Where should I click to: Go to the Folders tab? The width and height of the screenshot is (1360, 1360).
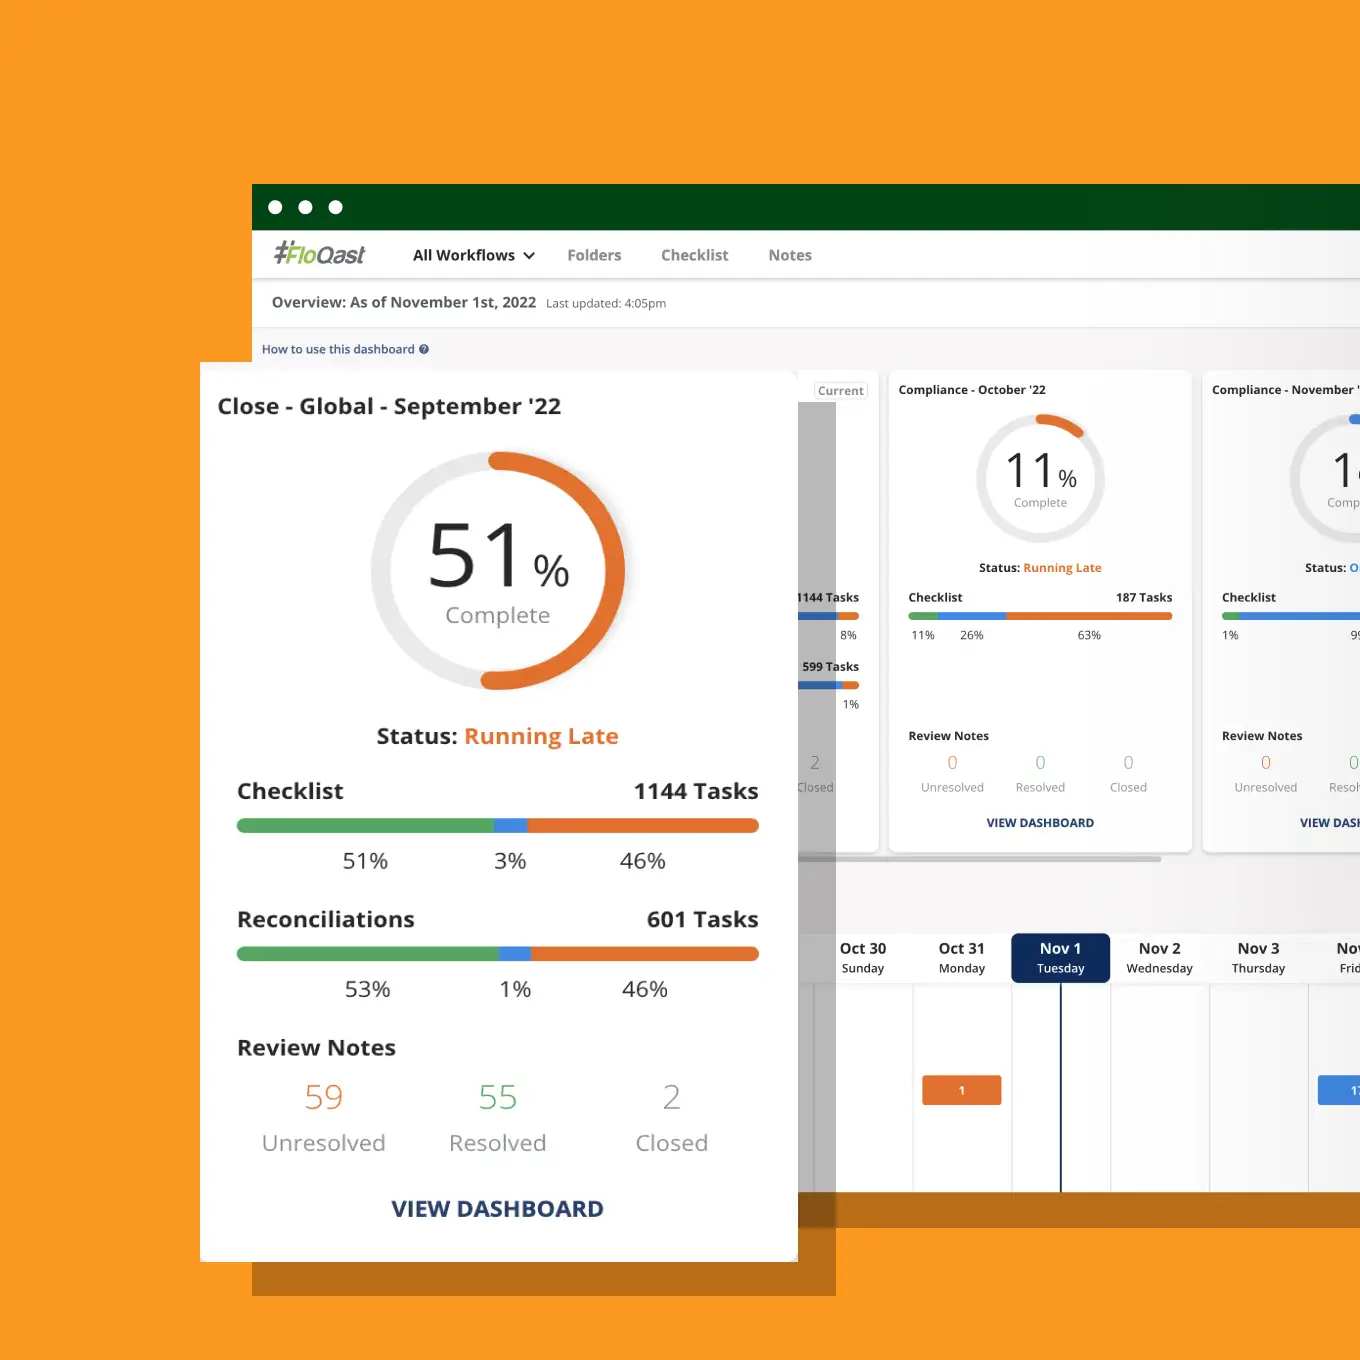[594, 255]
